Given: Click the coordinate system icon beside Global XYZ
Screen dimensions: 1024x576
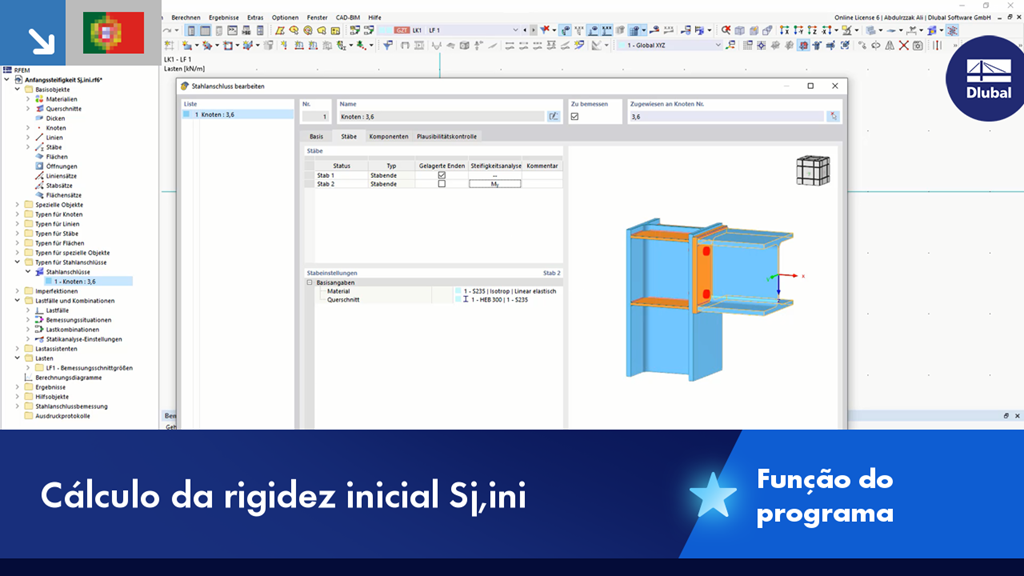Looking at the screenshot, I should tap(730, 45).
